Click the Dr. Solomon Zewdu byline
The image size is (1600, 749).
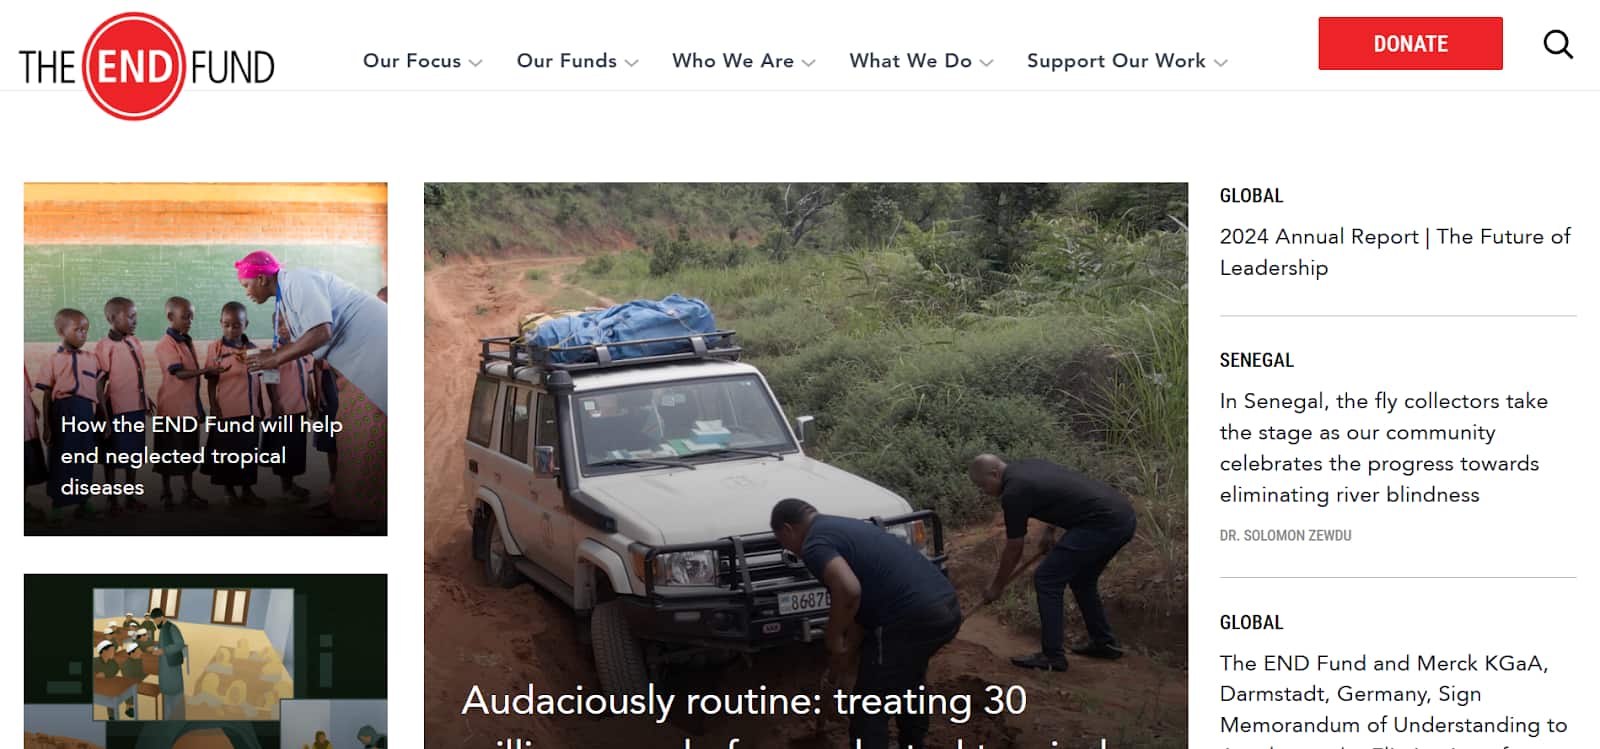pos(1285,536)
